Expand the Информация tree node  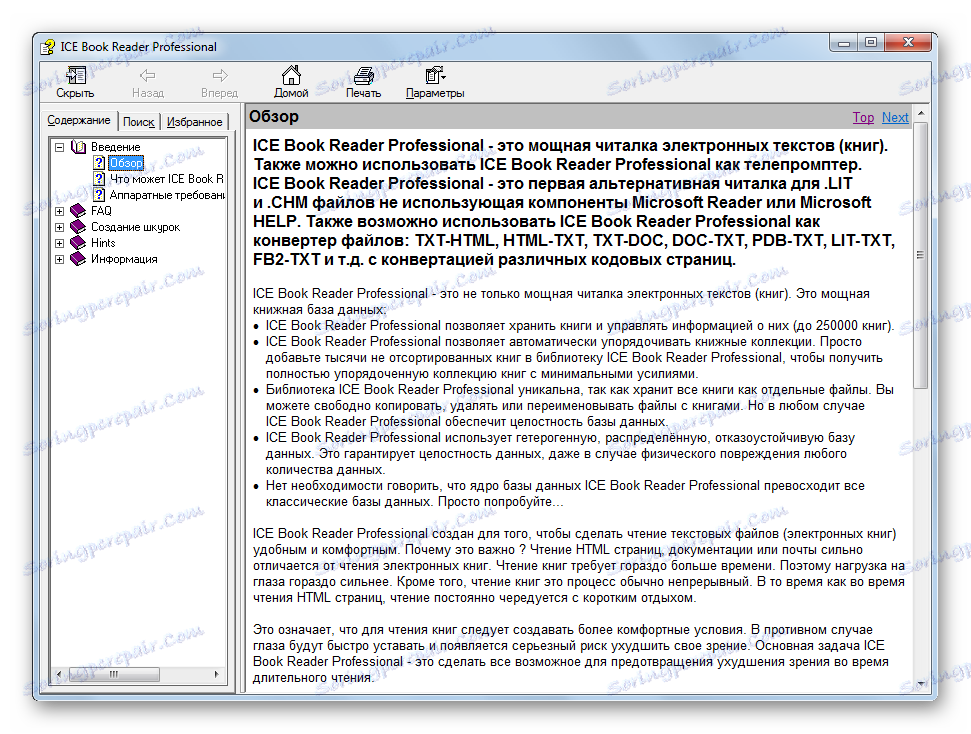[59, 260]
